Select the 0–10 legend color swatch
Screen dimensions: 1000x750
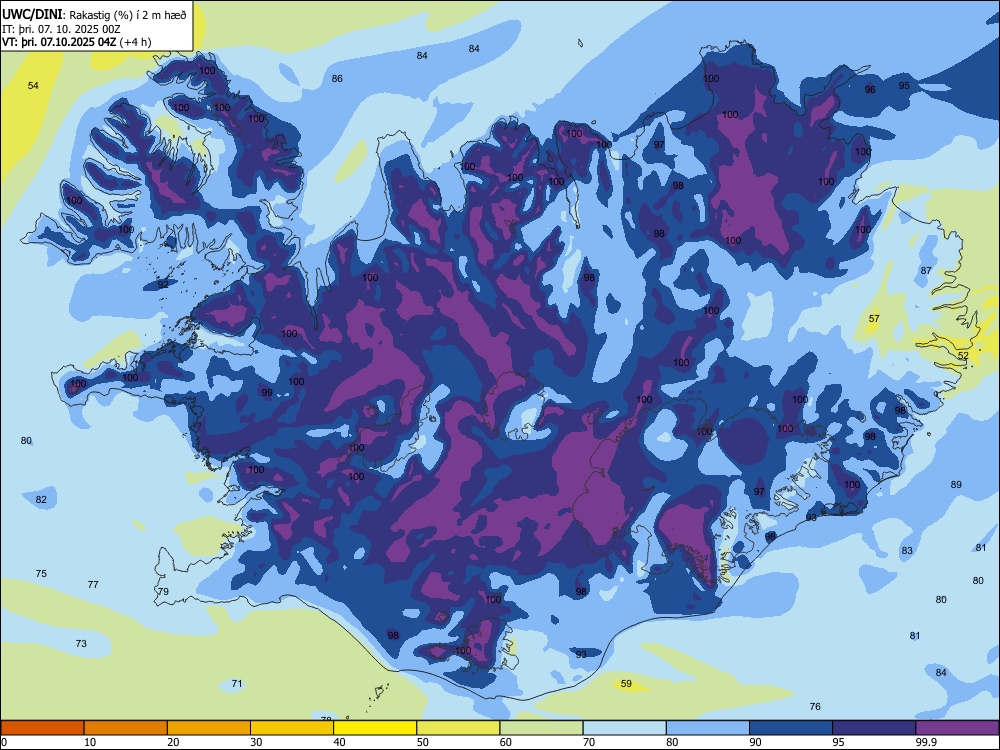42,728
